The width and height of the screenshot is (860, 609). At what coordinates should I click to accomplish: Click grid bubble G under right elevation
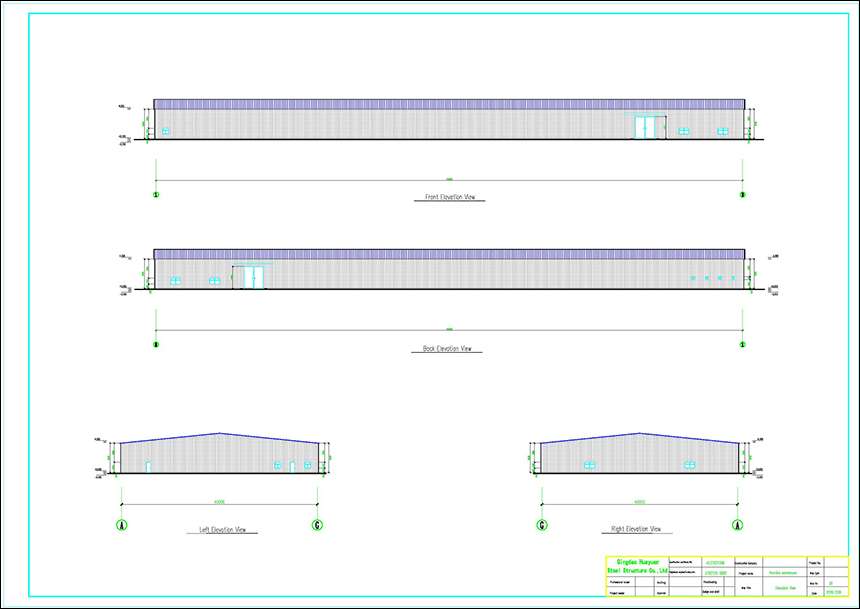tap(542, 524)
